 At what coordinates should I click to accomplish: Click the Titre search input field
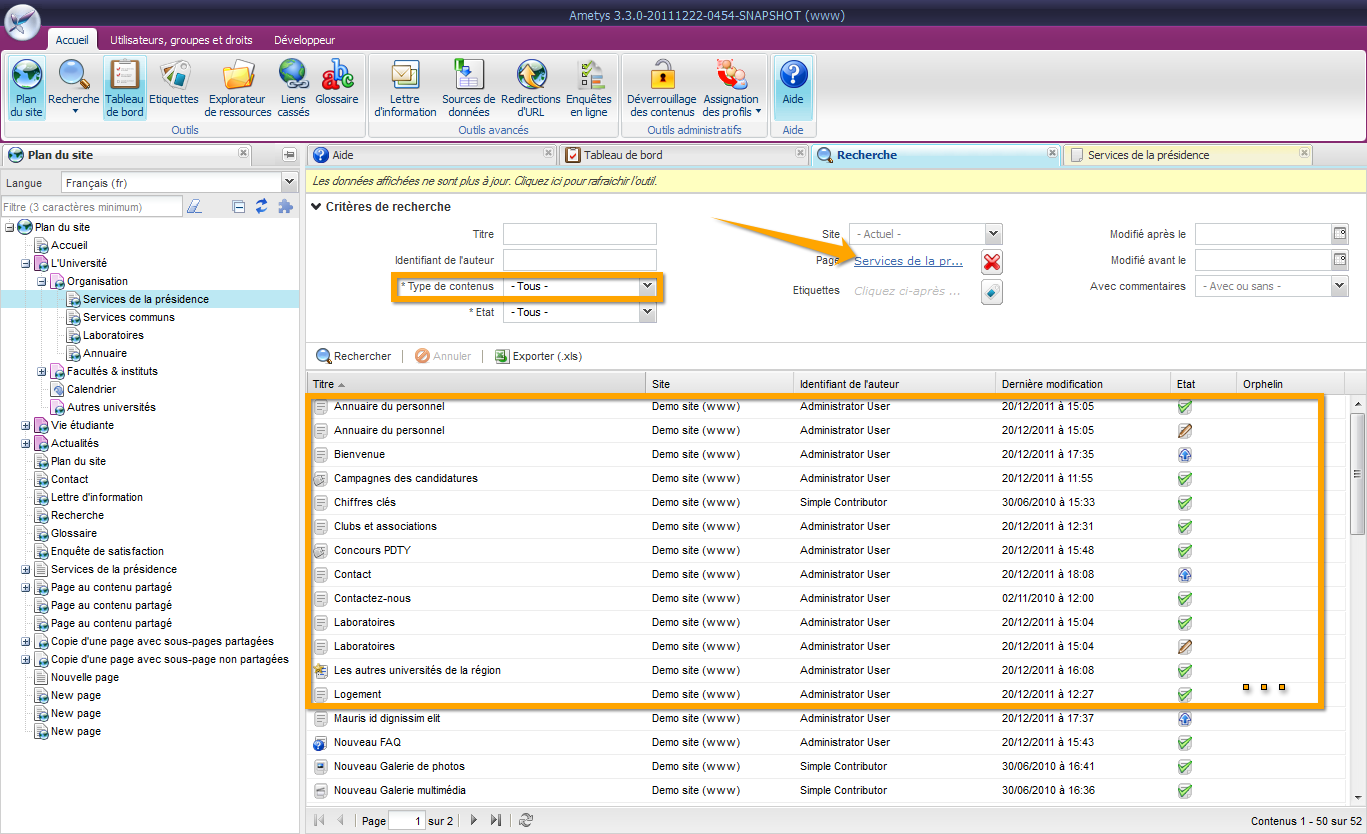pos(579,234)
